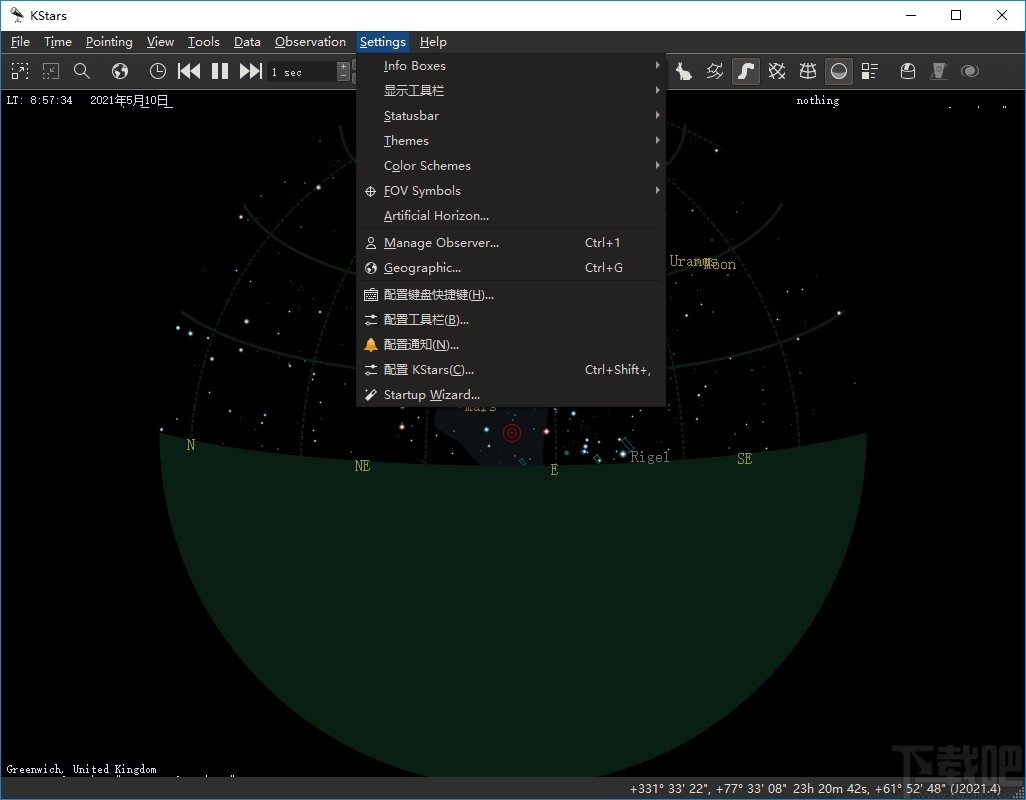Click the FITS viewer galaxy swirl icon
Image resolution: width=1026 pixels, height=800 pixels.
(969, 71)
